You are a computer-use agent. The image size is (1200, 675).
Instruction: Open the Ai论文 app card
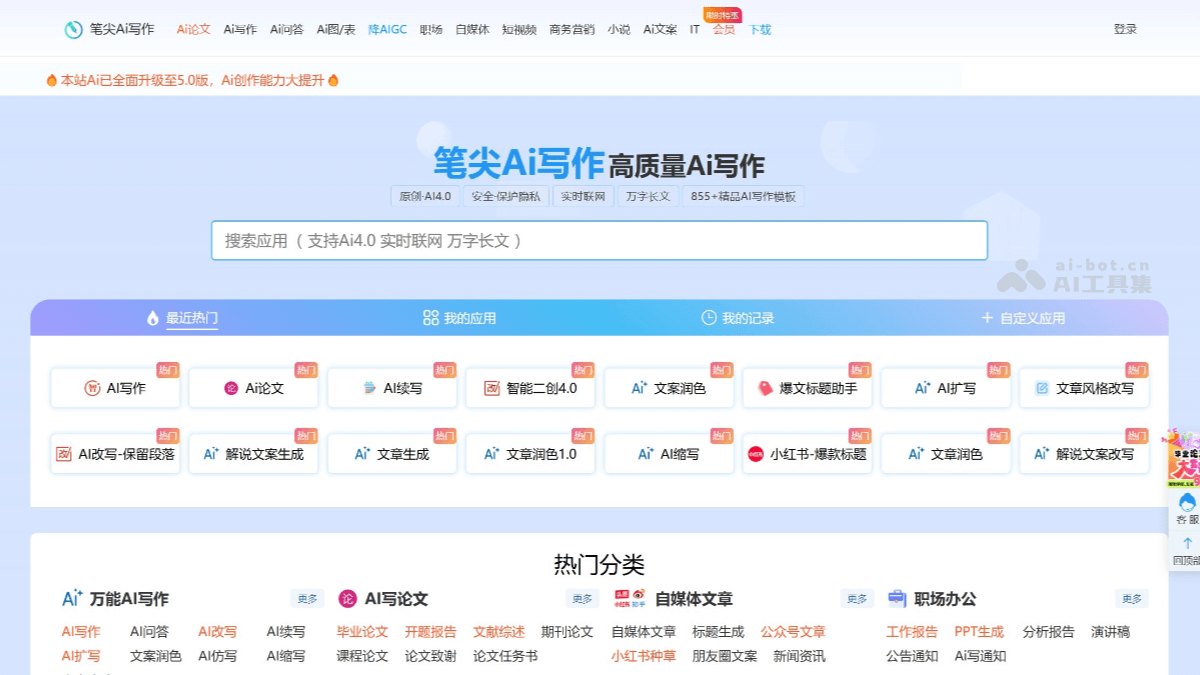(254, 388)
